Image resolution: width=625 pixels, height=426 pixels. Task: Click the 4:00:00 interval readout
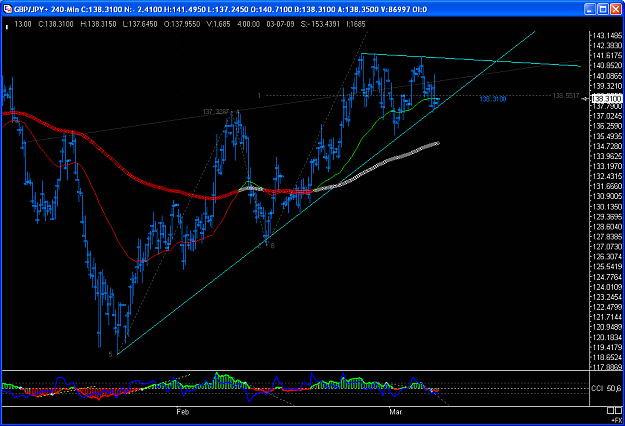(x=248, y=24)
